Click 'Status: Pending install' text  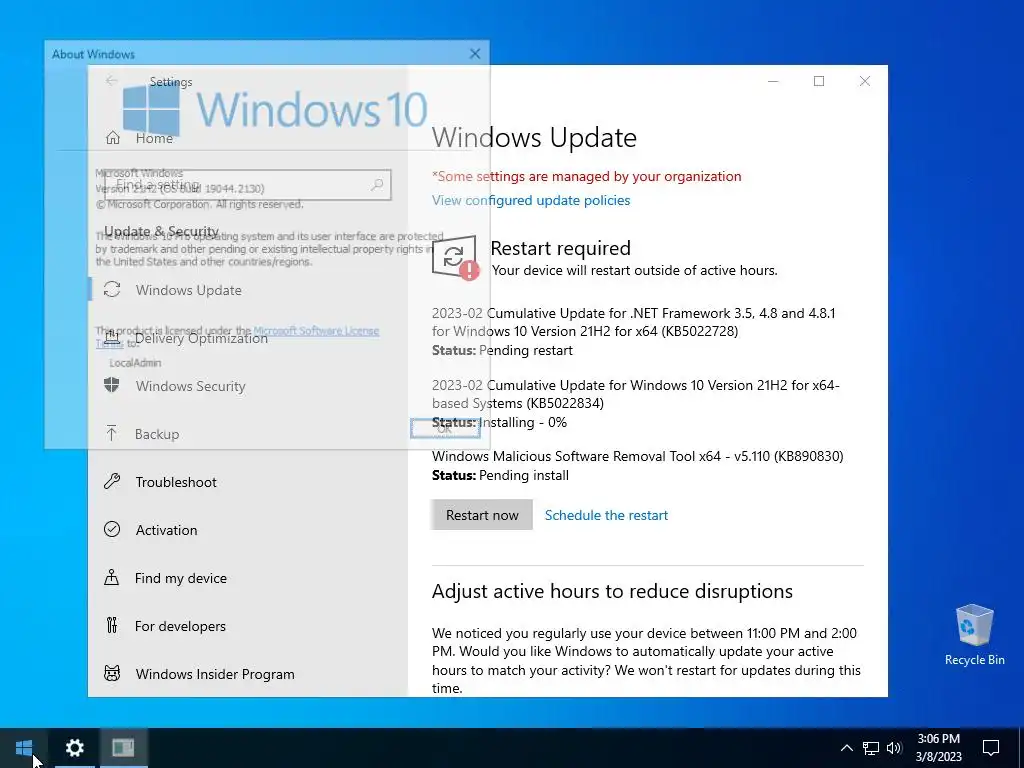[500, 475]
